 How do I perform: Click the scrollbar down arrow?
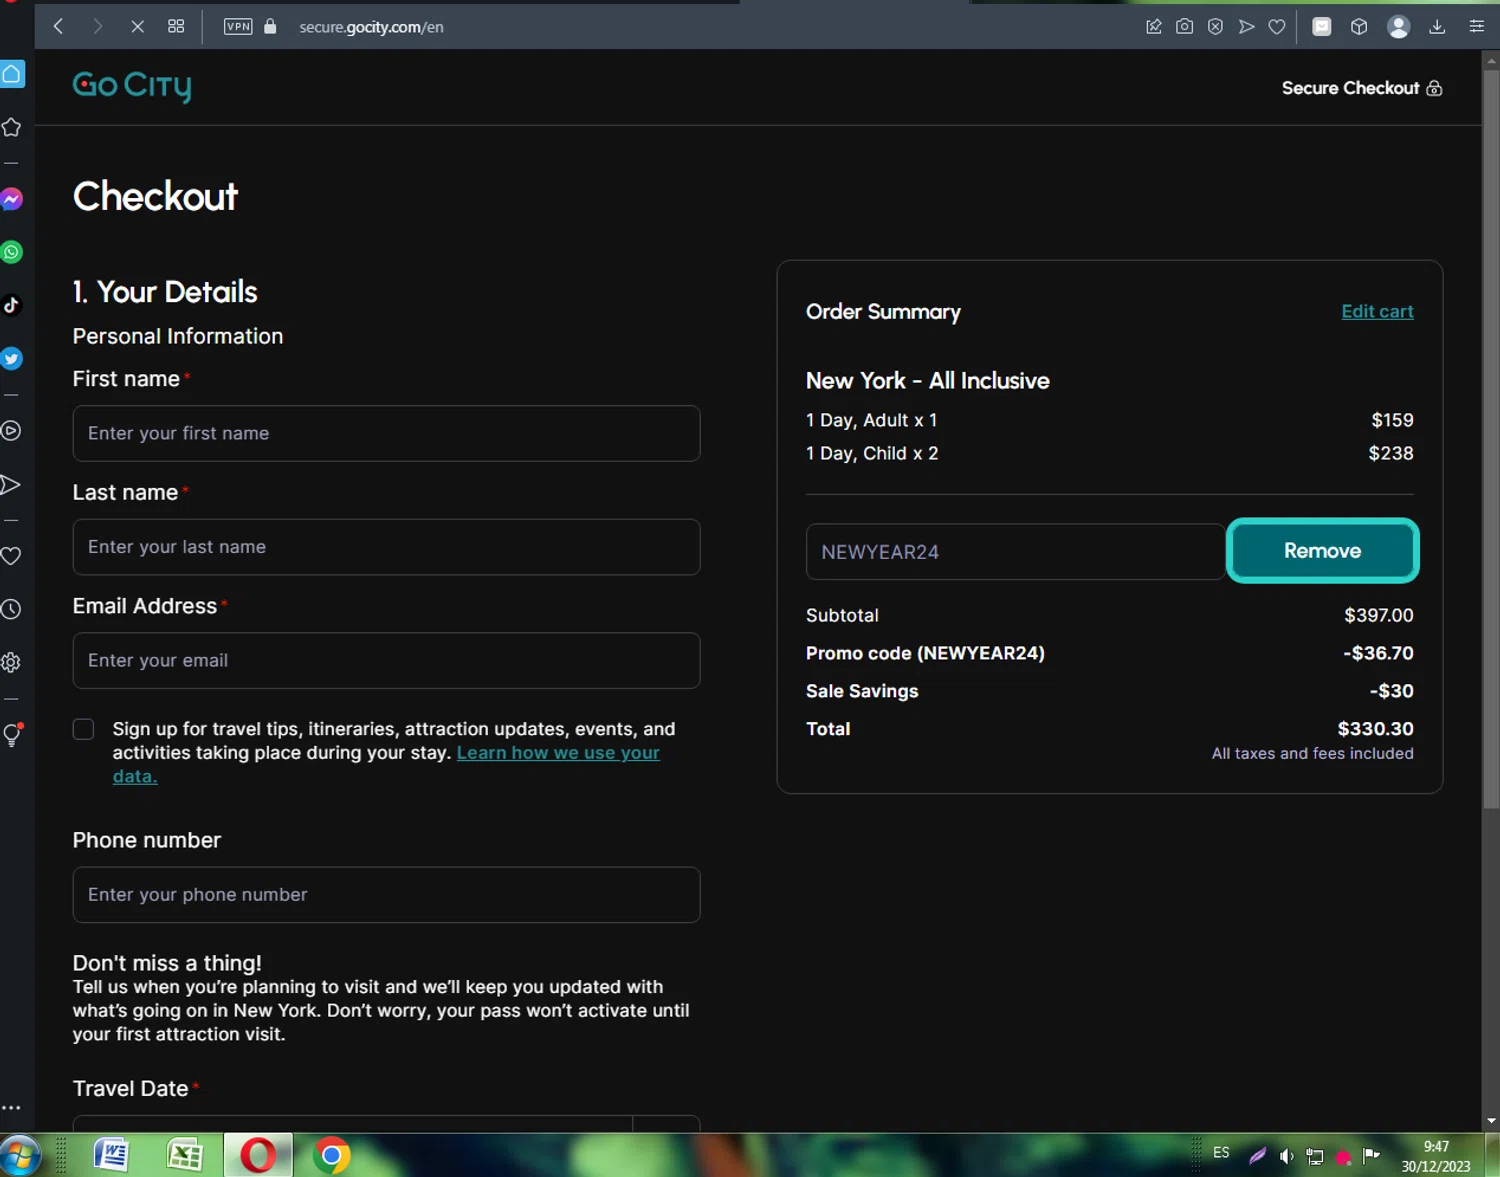point(1491,1121)
